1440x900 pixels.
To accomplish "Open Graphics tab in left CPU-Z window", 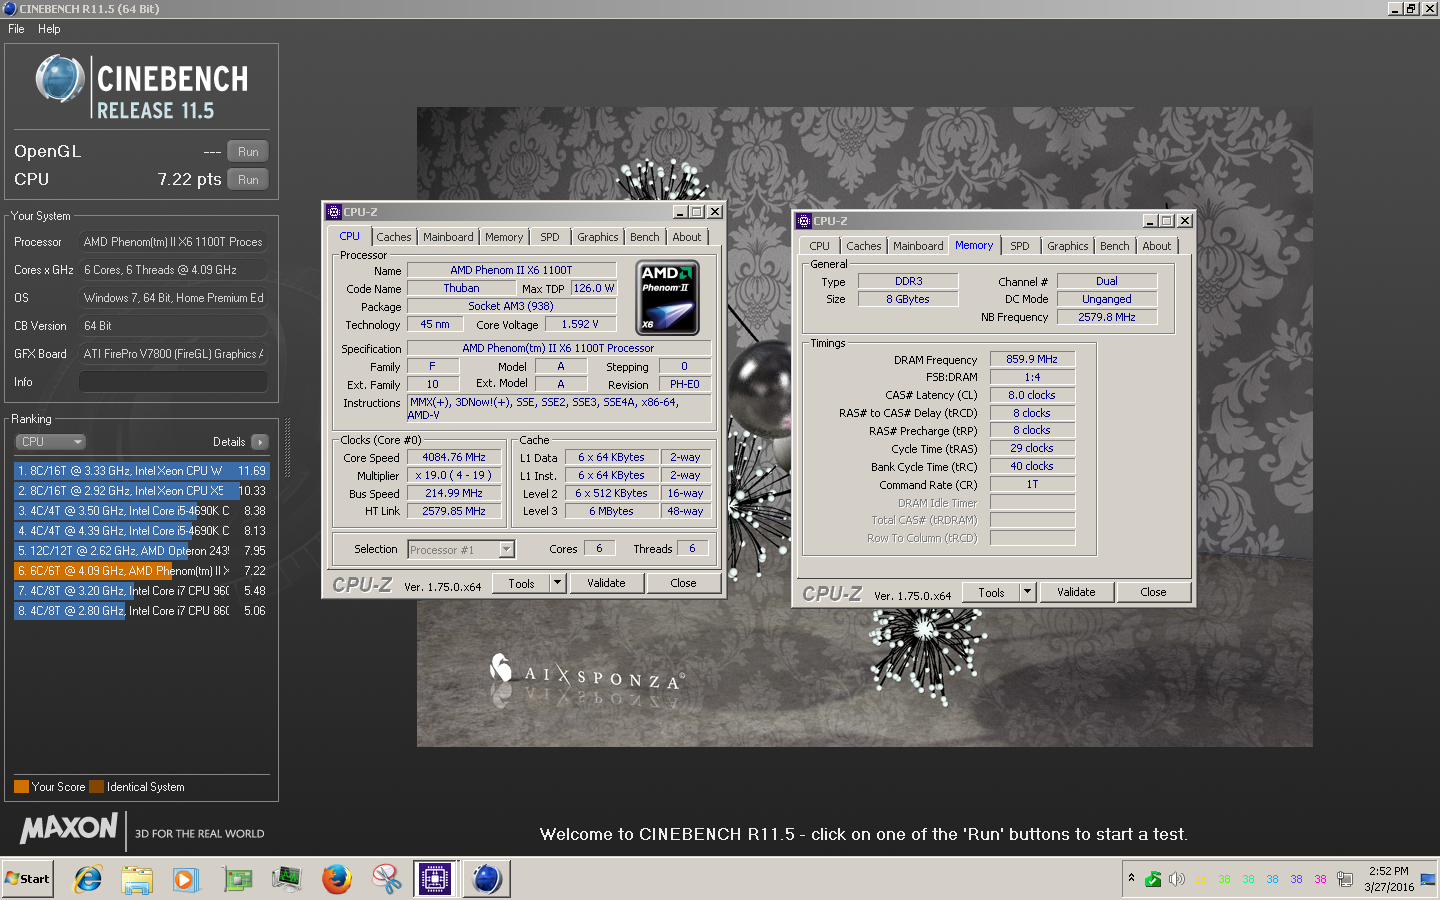I will coord(598,237).
